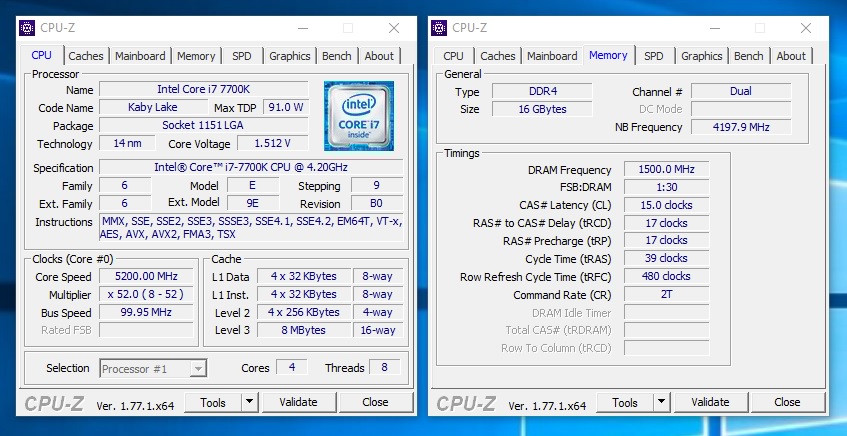Click the CPU-Z app icon in left window title bar
Screen dimensions: 847x436
[x=26, y=28]
